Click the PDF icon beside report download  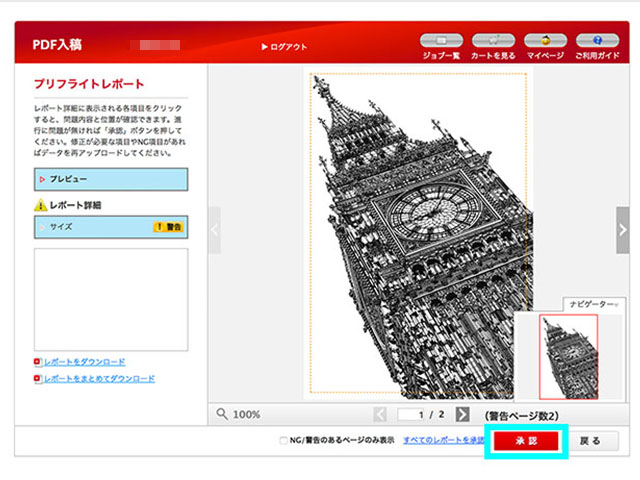click(38, 362)
